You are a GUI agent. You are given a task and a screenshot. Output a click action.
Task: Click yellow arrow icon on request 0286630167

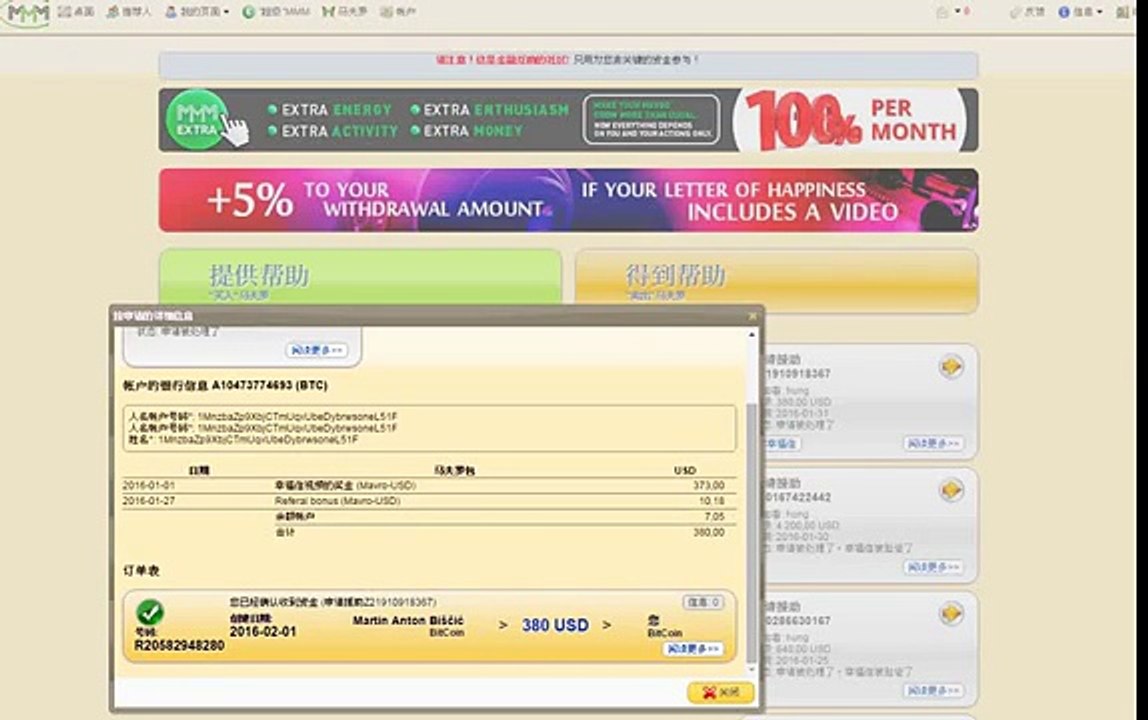click(x=951, y=614)
